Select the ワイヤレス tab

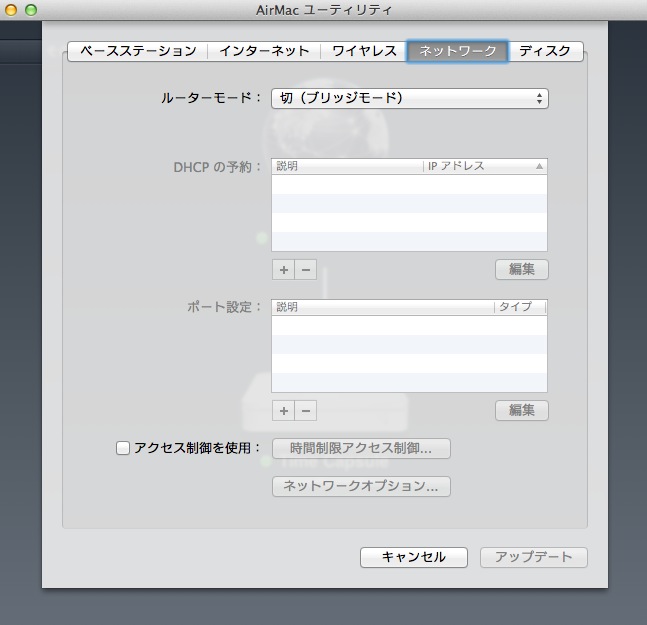pos(364,51)
